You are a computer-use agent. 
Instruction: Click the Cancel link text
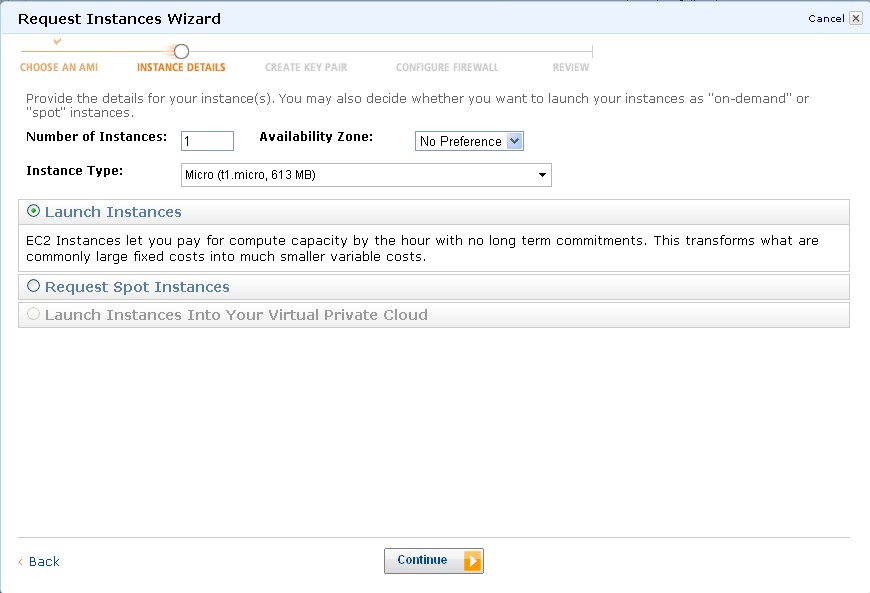click(826, 18)
